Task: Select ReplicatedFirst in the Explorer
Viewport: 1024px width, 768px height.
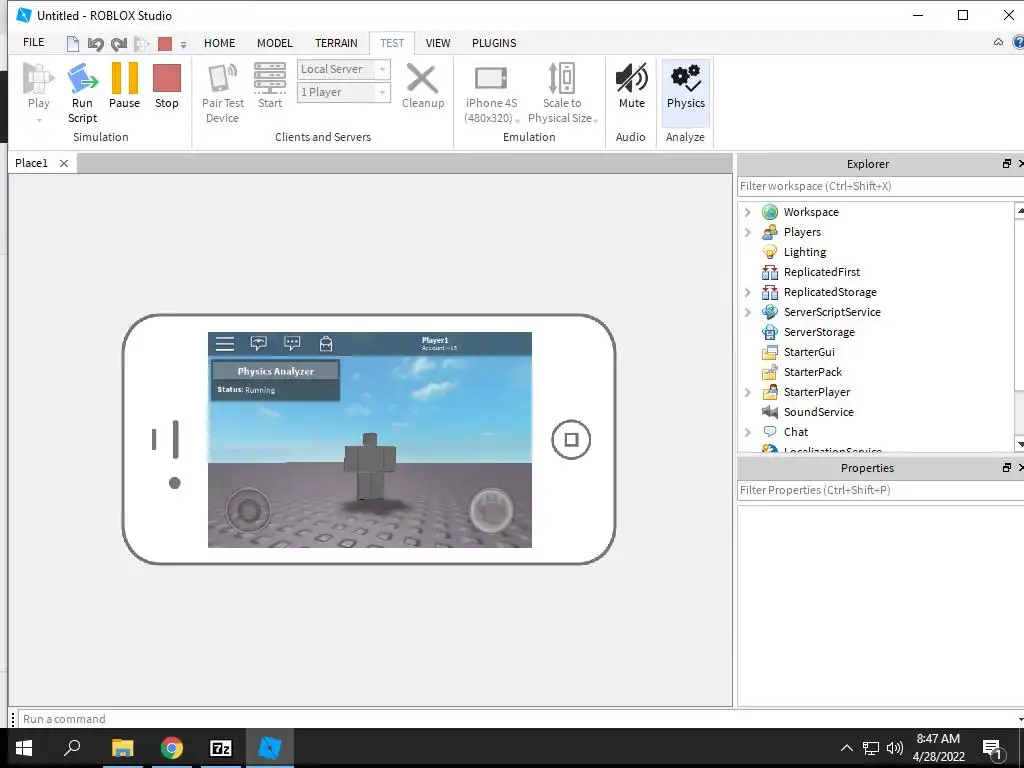Action: tap(822, 272)
